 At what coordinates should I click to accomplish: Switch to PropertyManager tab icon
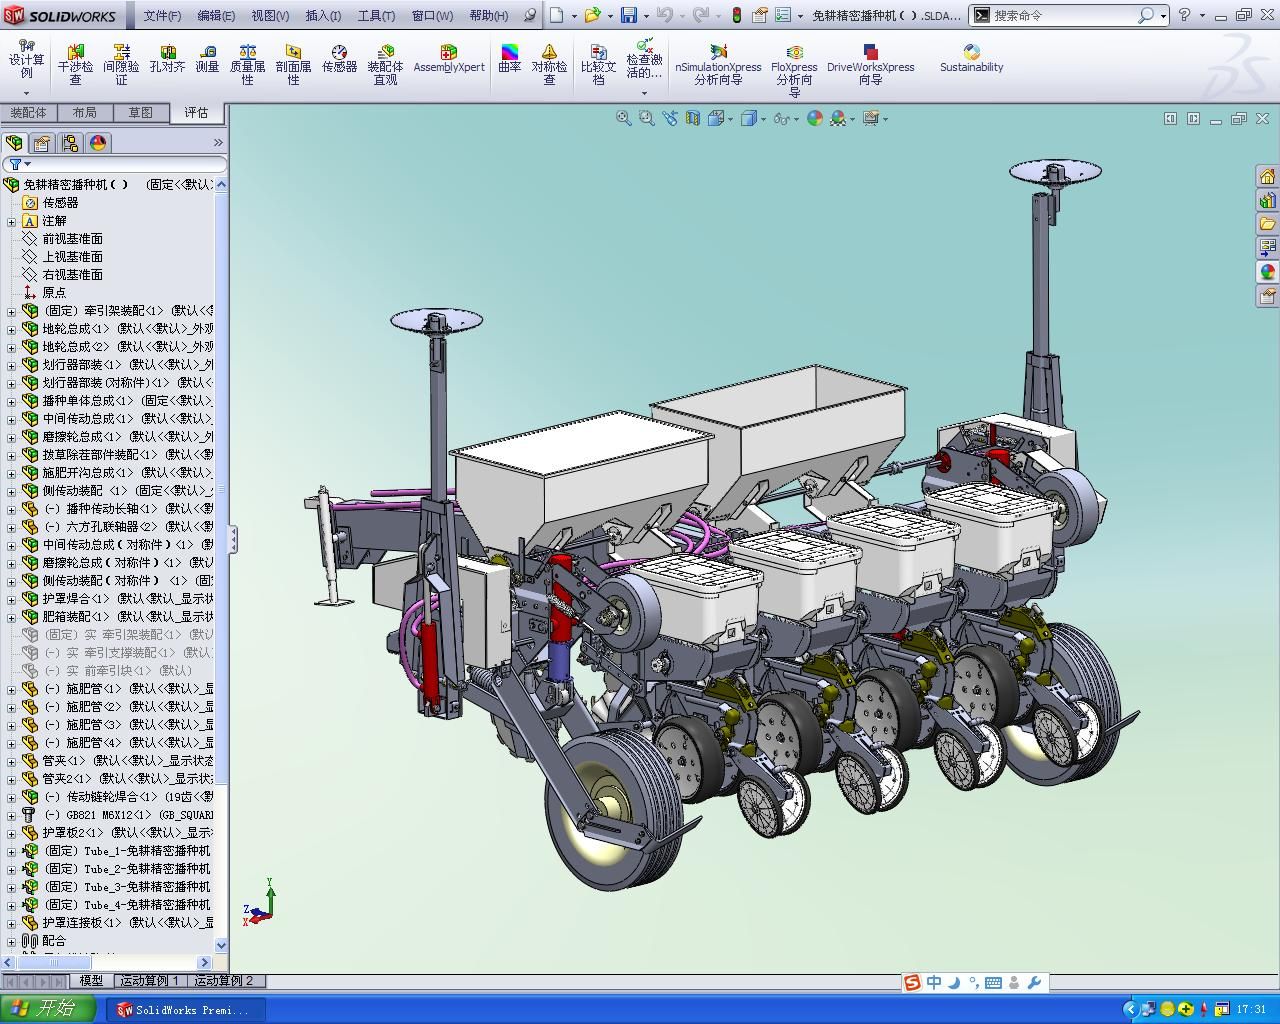point(42,143)
